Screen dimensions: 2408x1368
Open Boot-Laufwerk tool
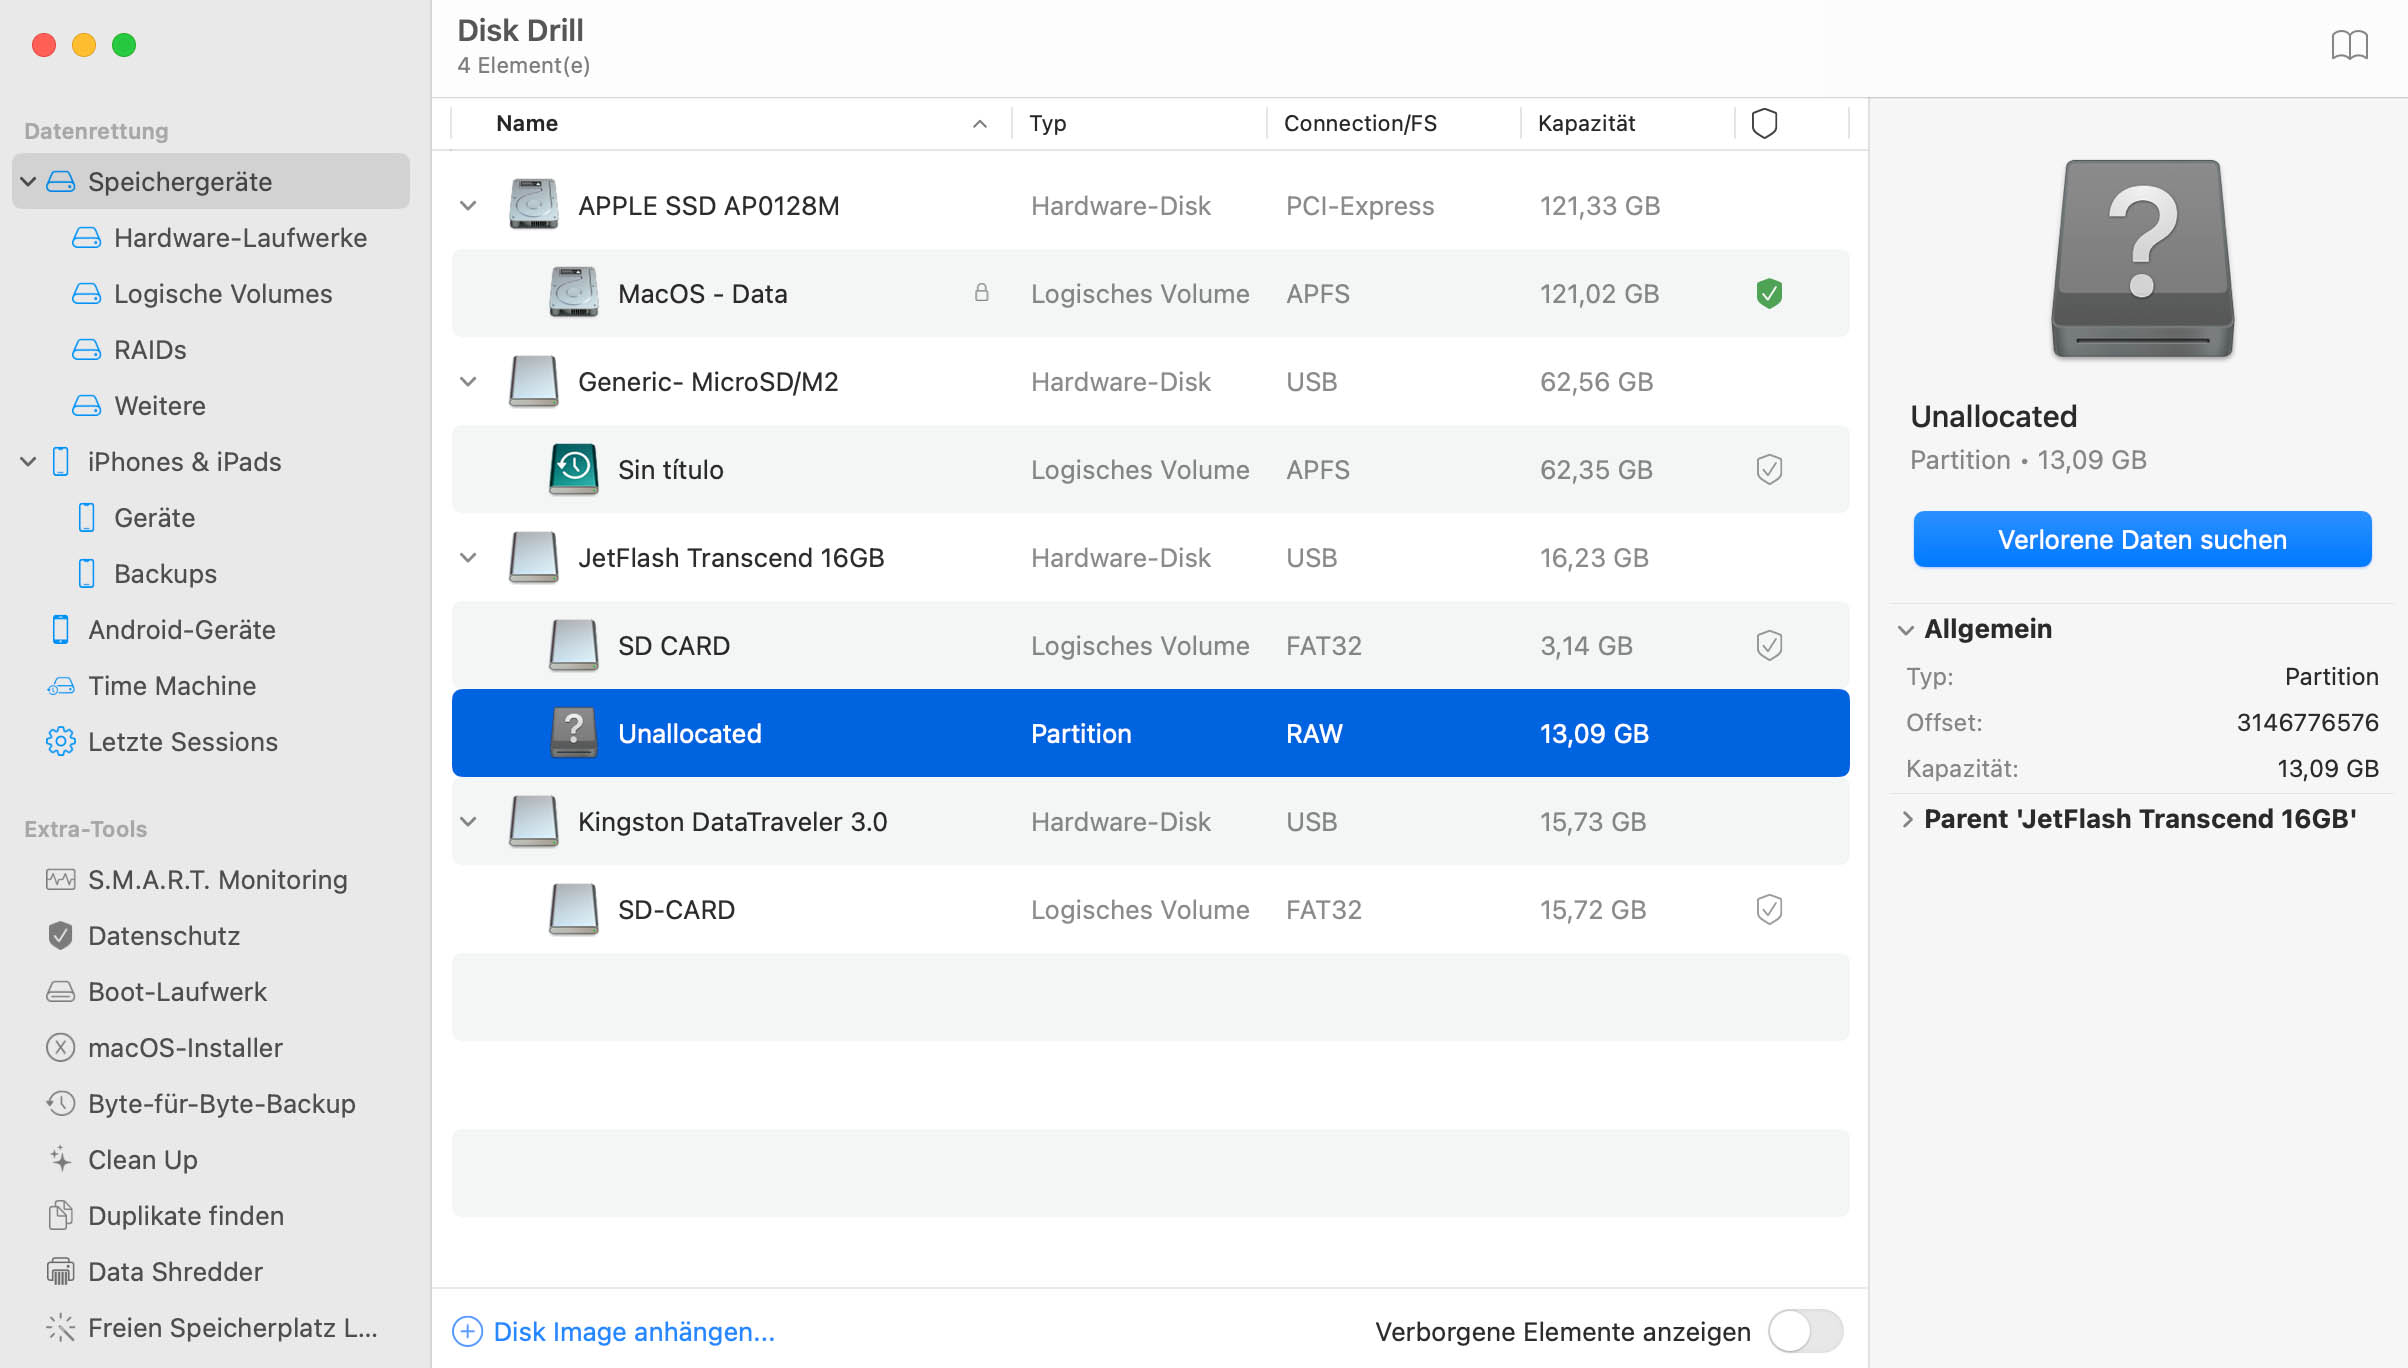[x=158, y=992]
